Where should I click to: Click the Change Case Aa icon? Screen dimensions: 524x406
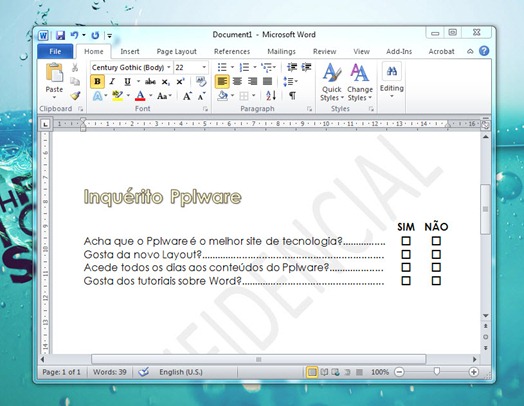[162, 96]
